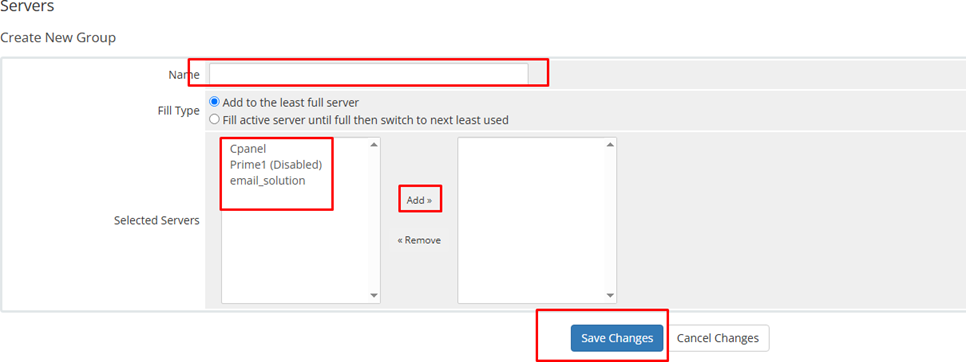Screen dimensions: 966x362
Task: Save Changes to the new group
Action: coord(617,338)
